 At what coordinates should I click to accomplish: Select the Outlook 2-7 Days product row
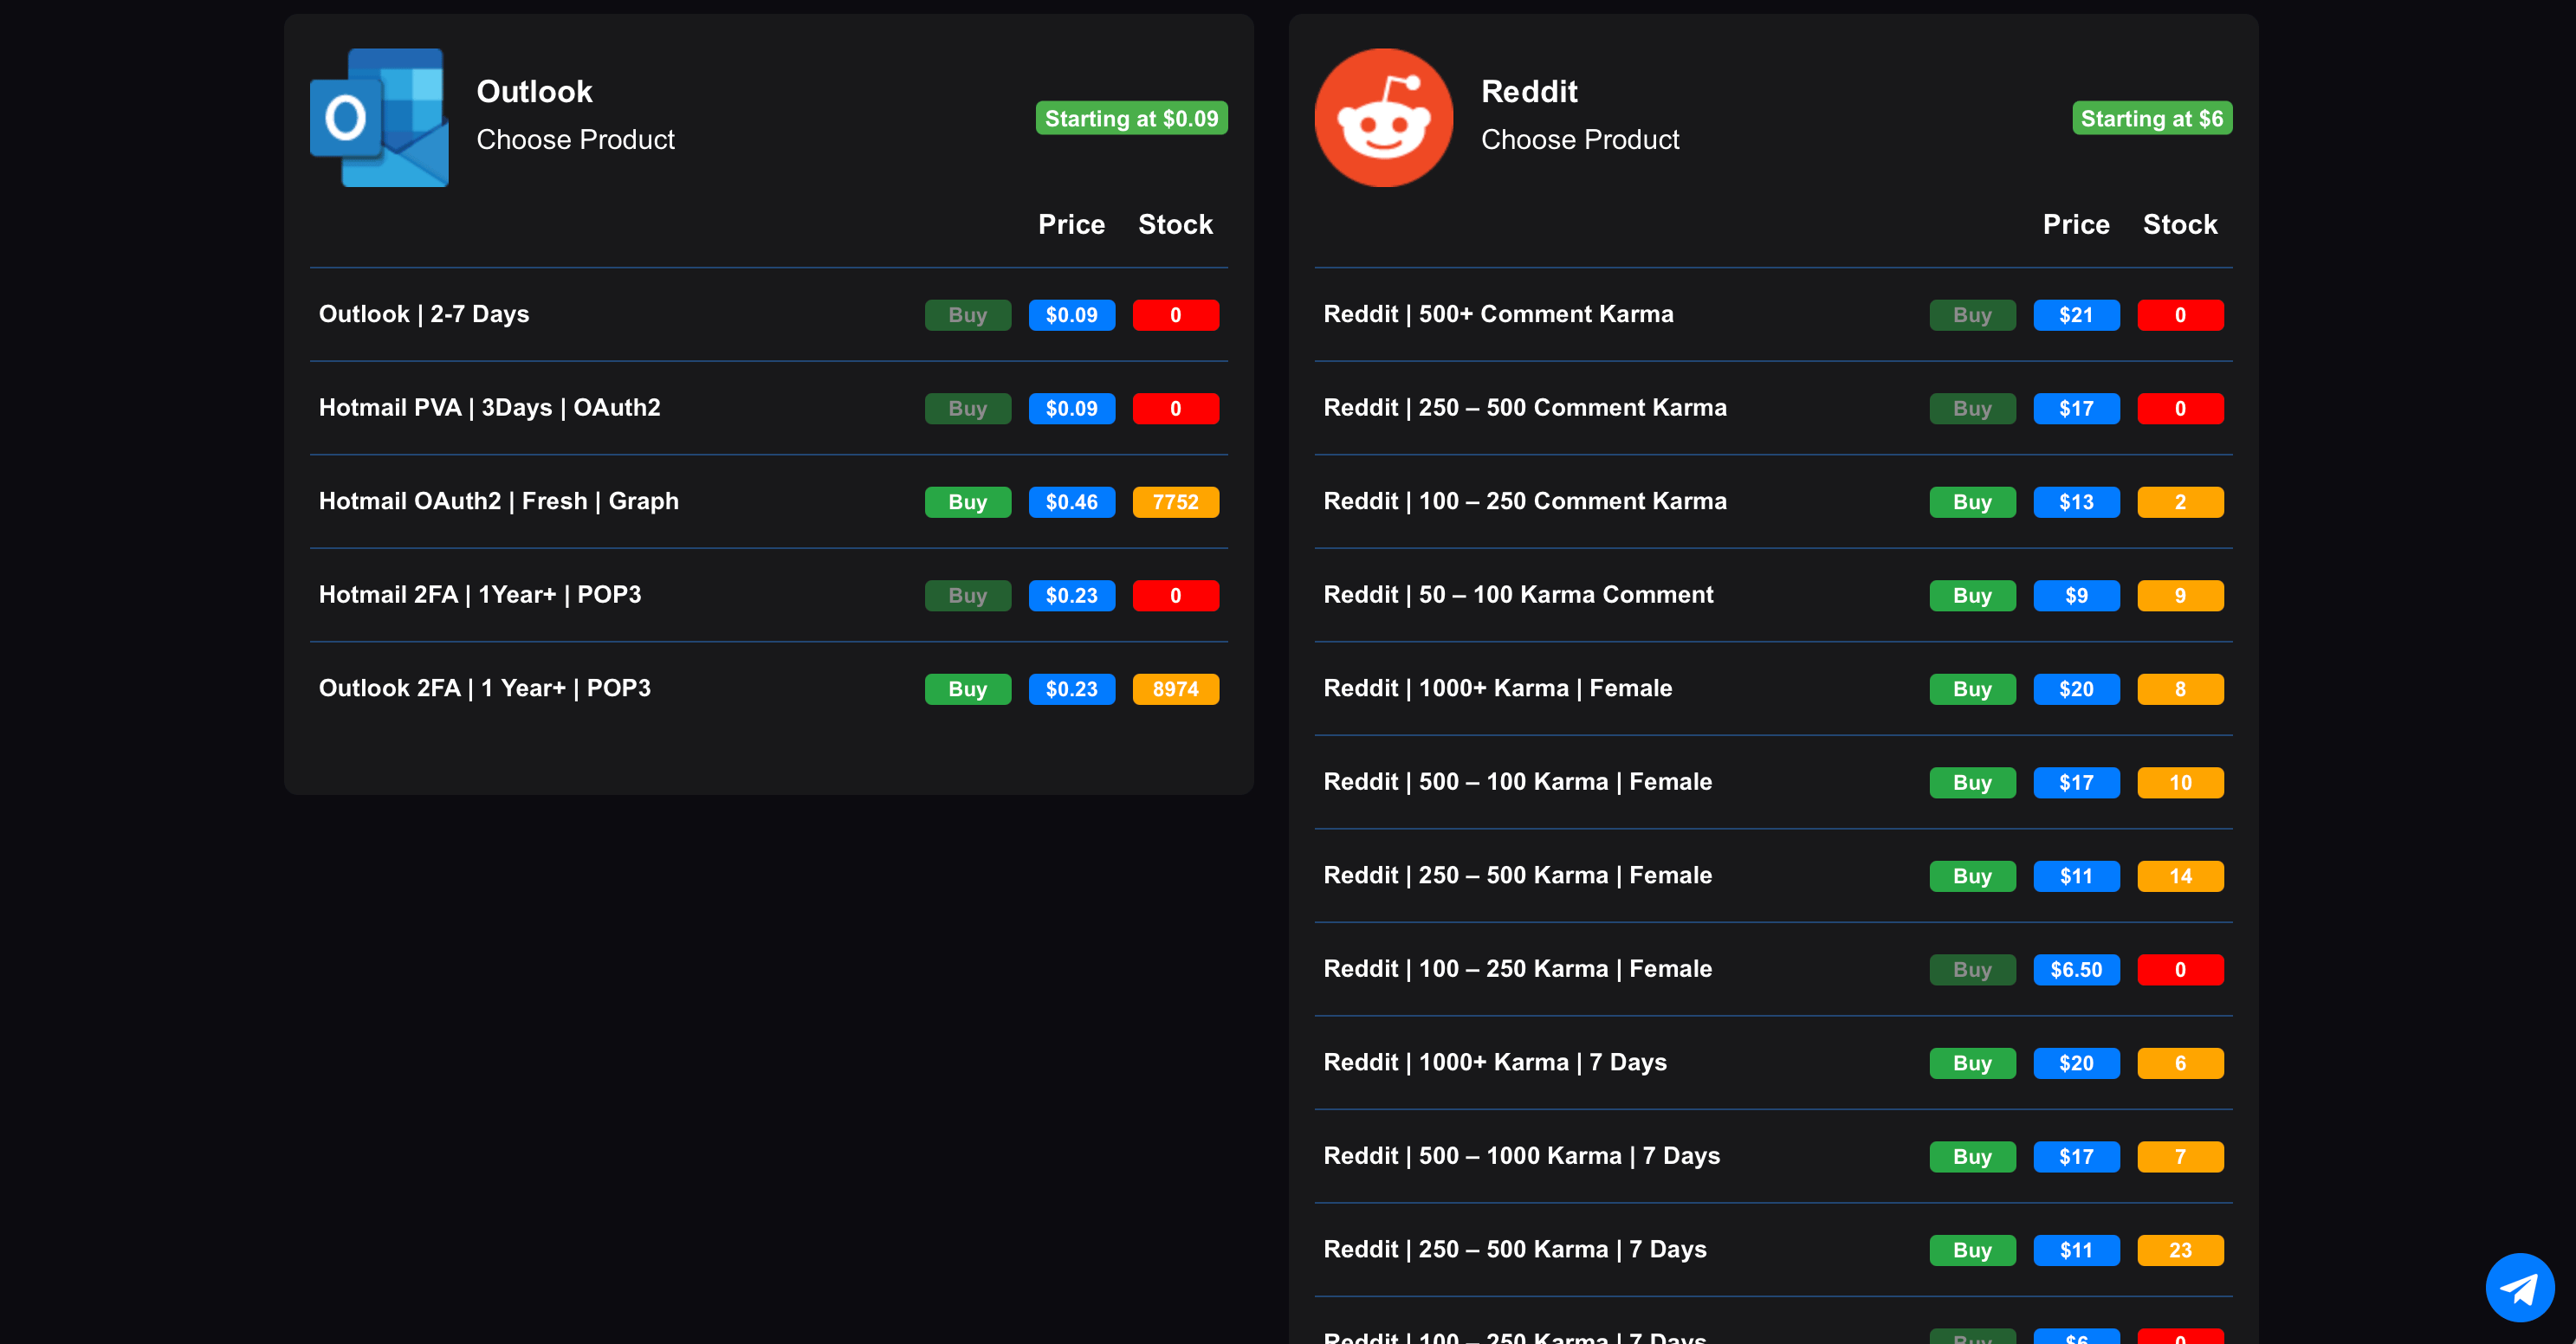(x=768, y=315)
